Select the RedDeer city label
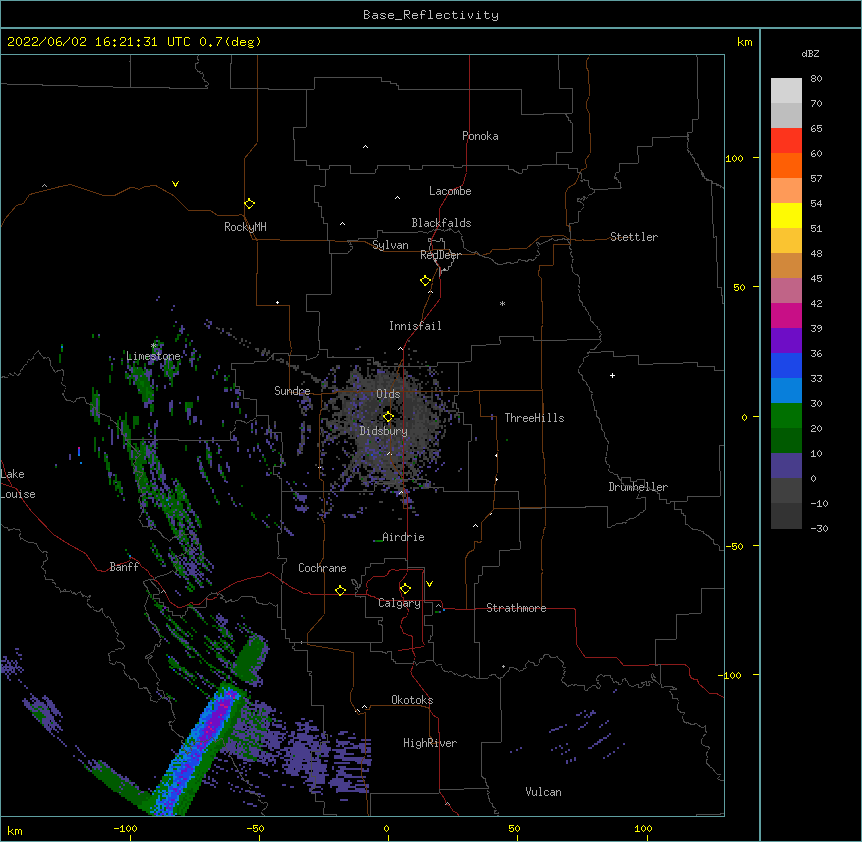The width and height of the screenshot is (862, 842). pos(440,255)
